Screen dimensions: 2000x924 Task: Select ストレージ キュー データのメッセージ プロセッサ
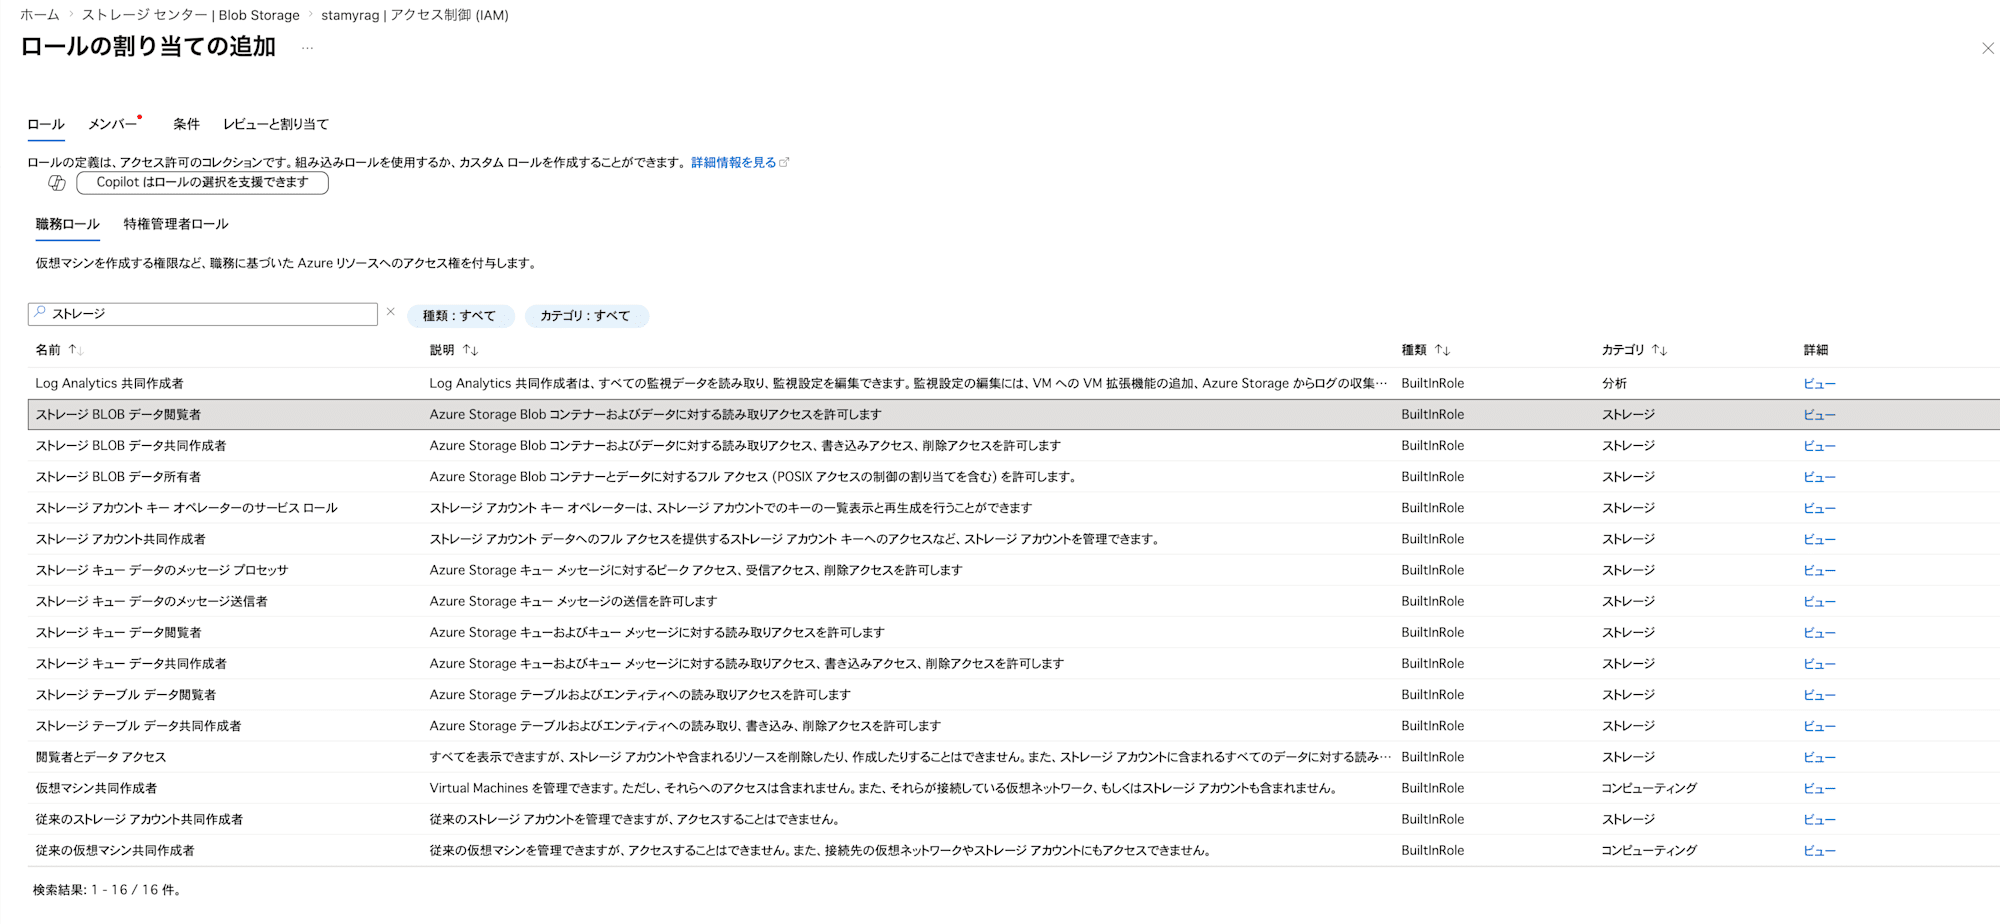(x=162, y=570)
